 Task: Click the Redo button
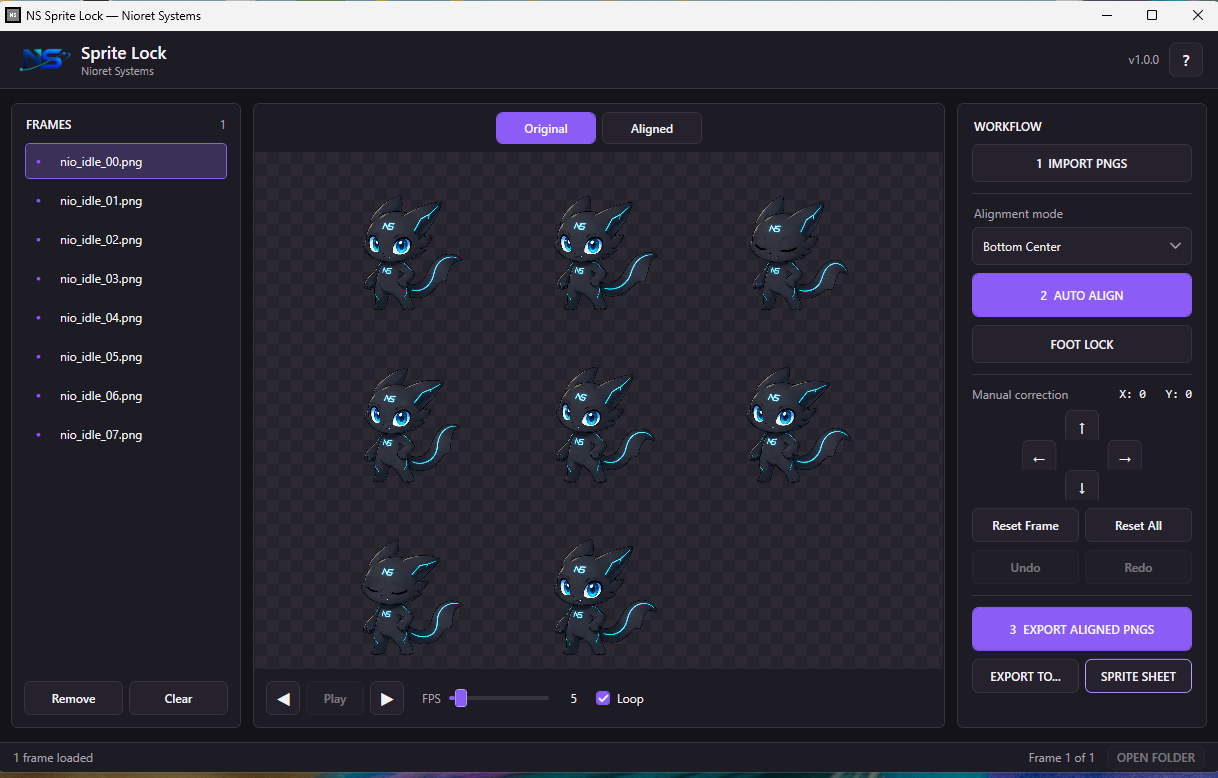coord(1138,567)
